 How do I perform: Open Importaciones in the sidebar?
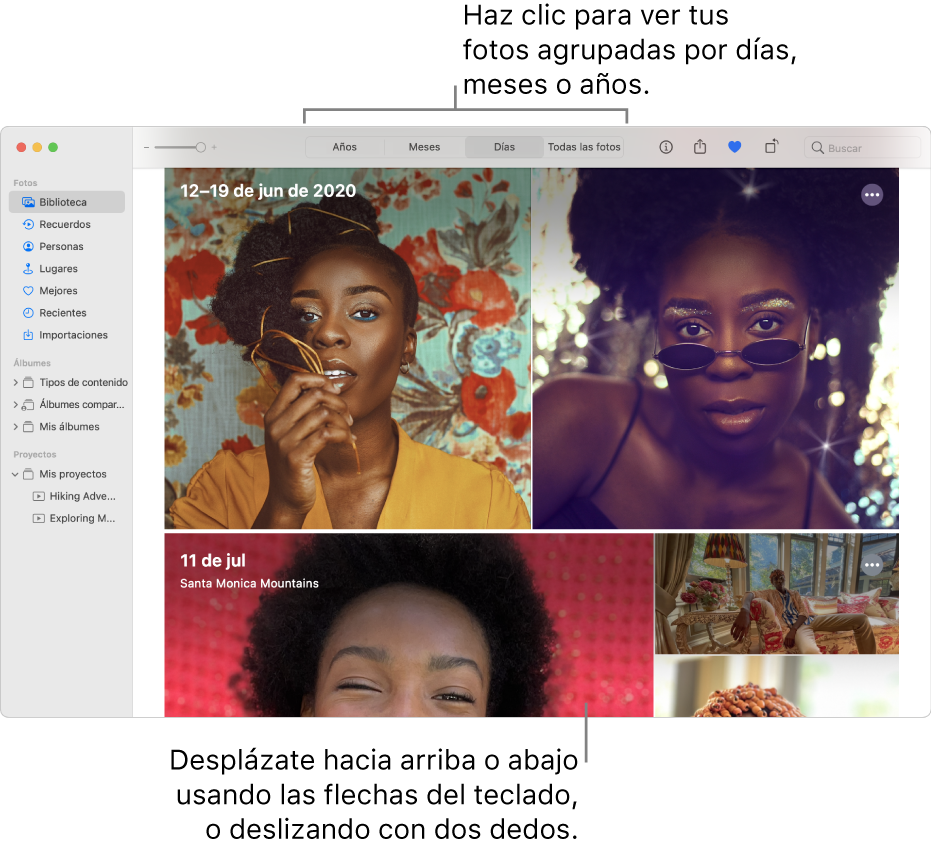(x=73, y=335)
